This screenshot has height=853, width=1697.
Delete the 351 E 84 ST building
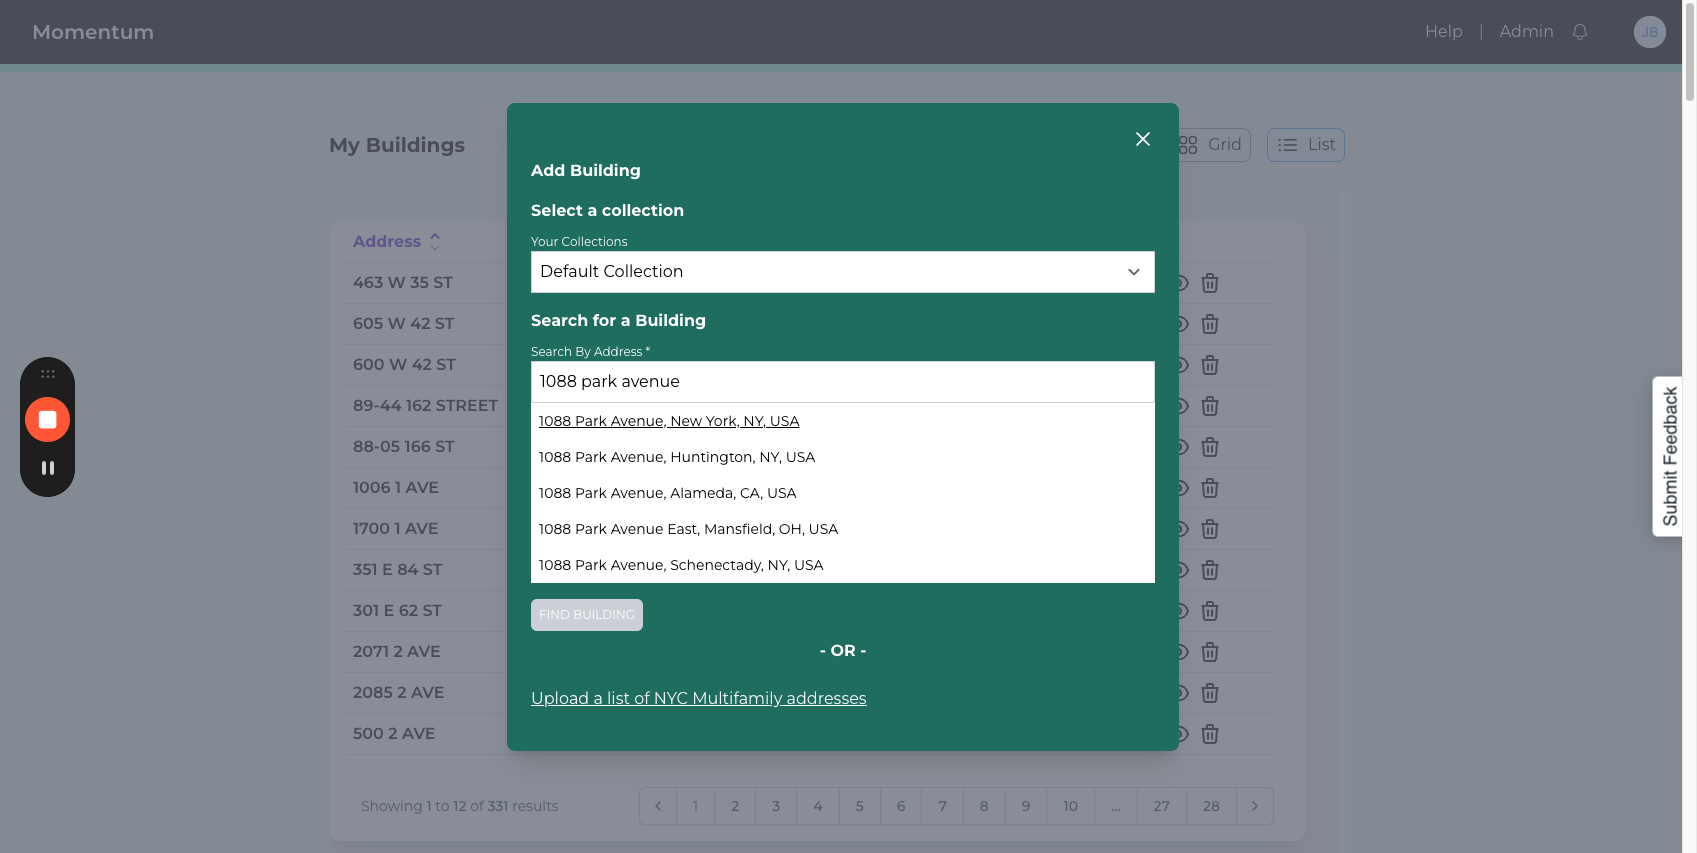(1210, 570)
